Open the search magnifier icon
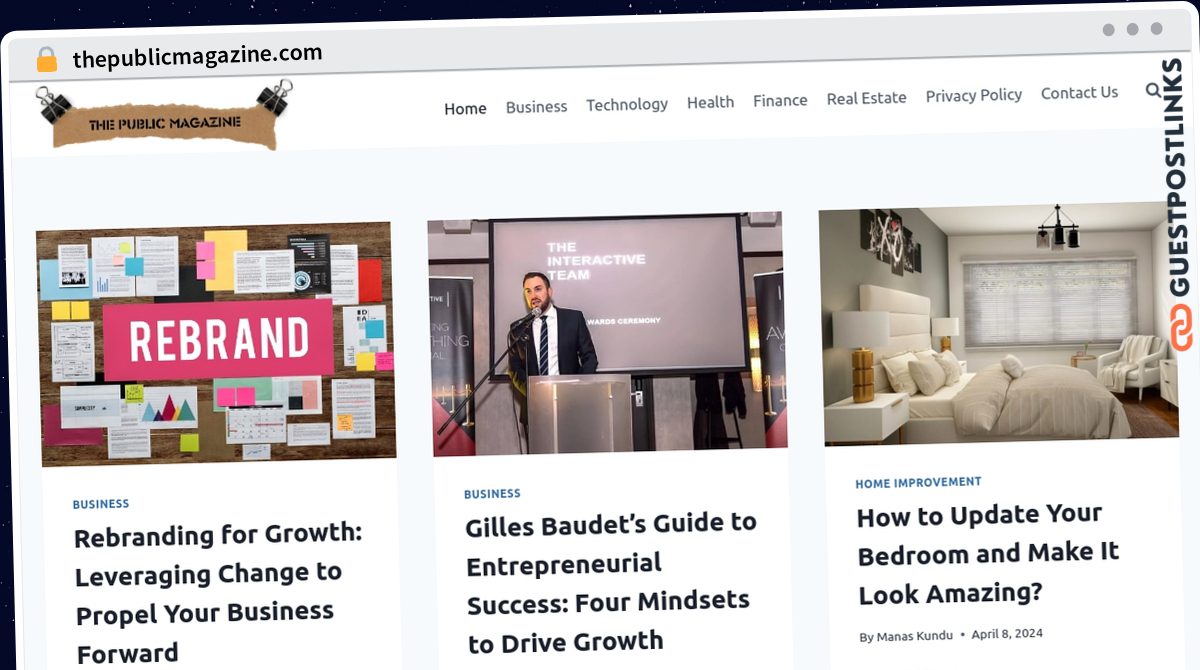The height and width of the screenshot is (670, 1200). tap(1153, 91)
